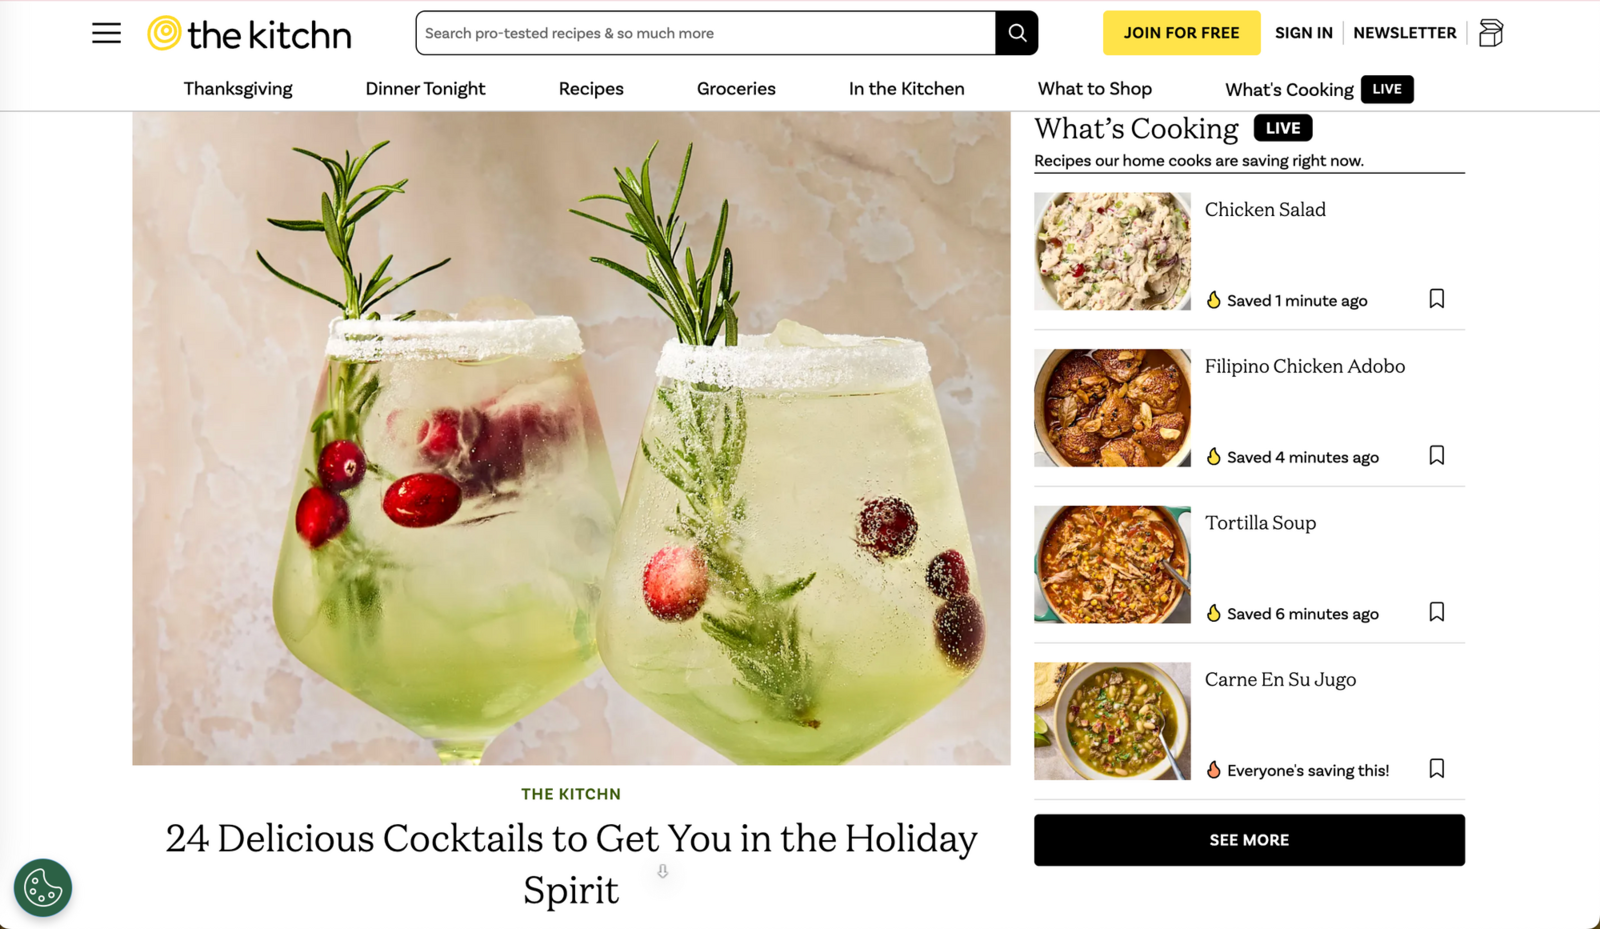Open the Tortilla Soup thumbnail
The image size is (1600, 929).
1112,565
